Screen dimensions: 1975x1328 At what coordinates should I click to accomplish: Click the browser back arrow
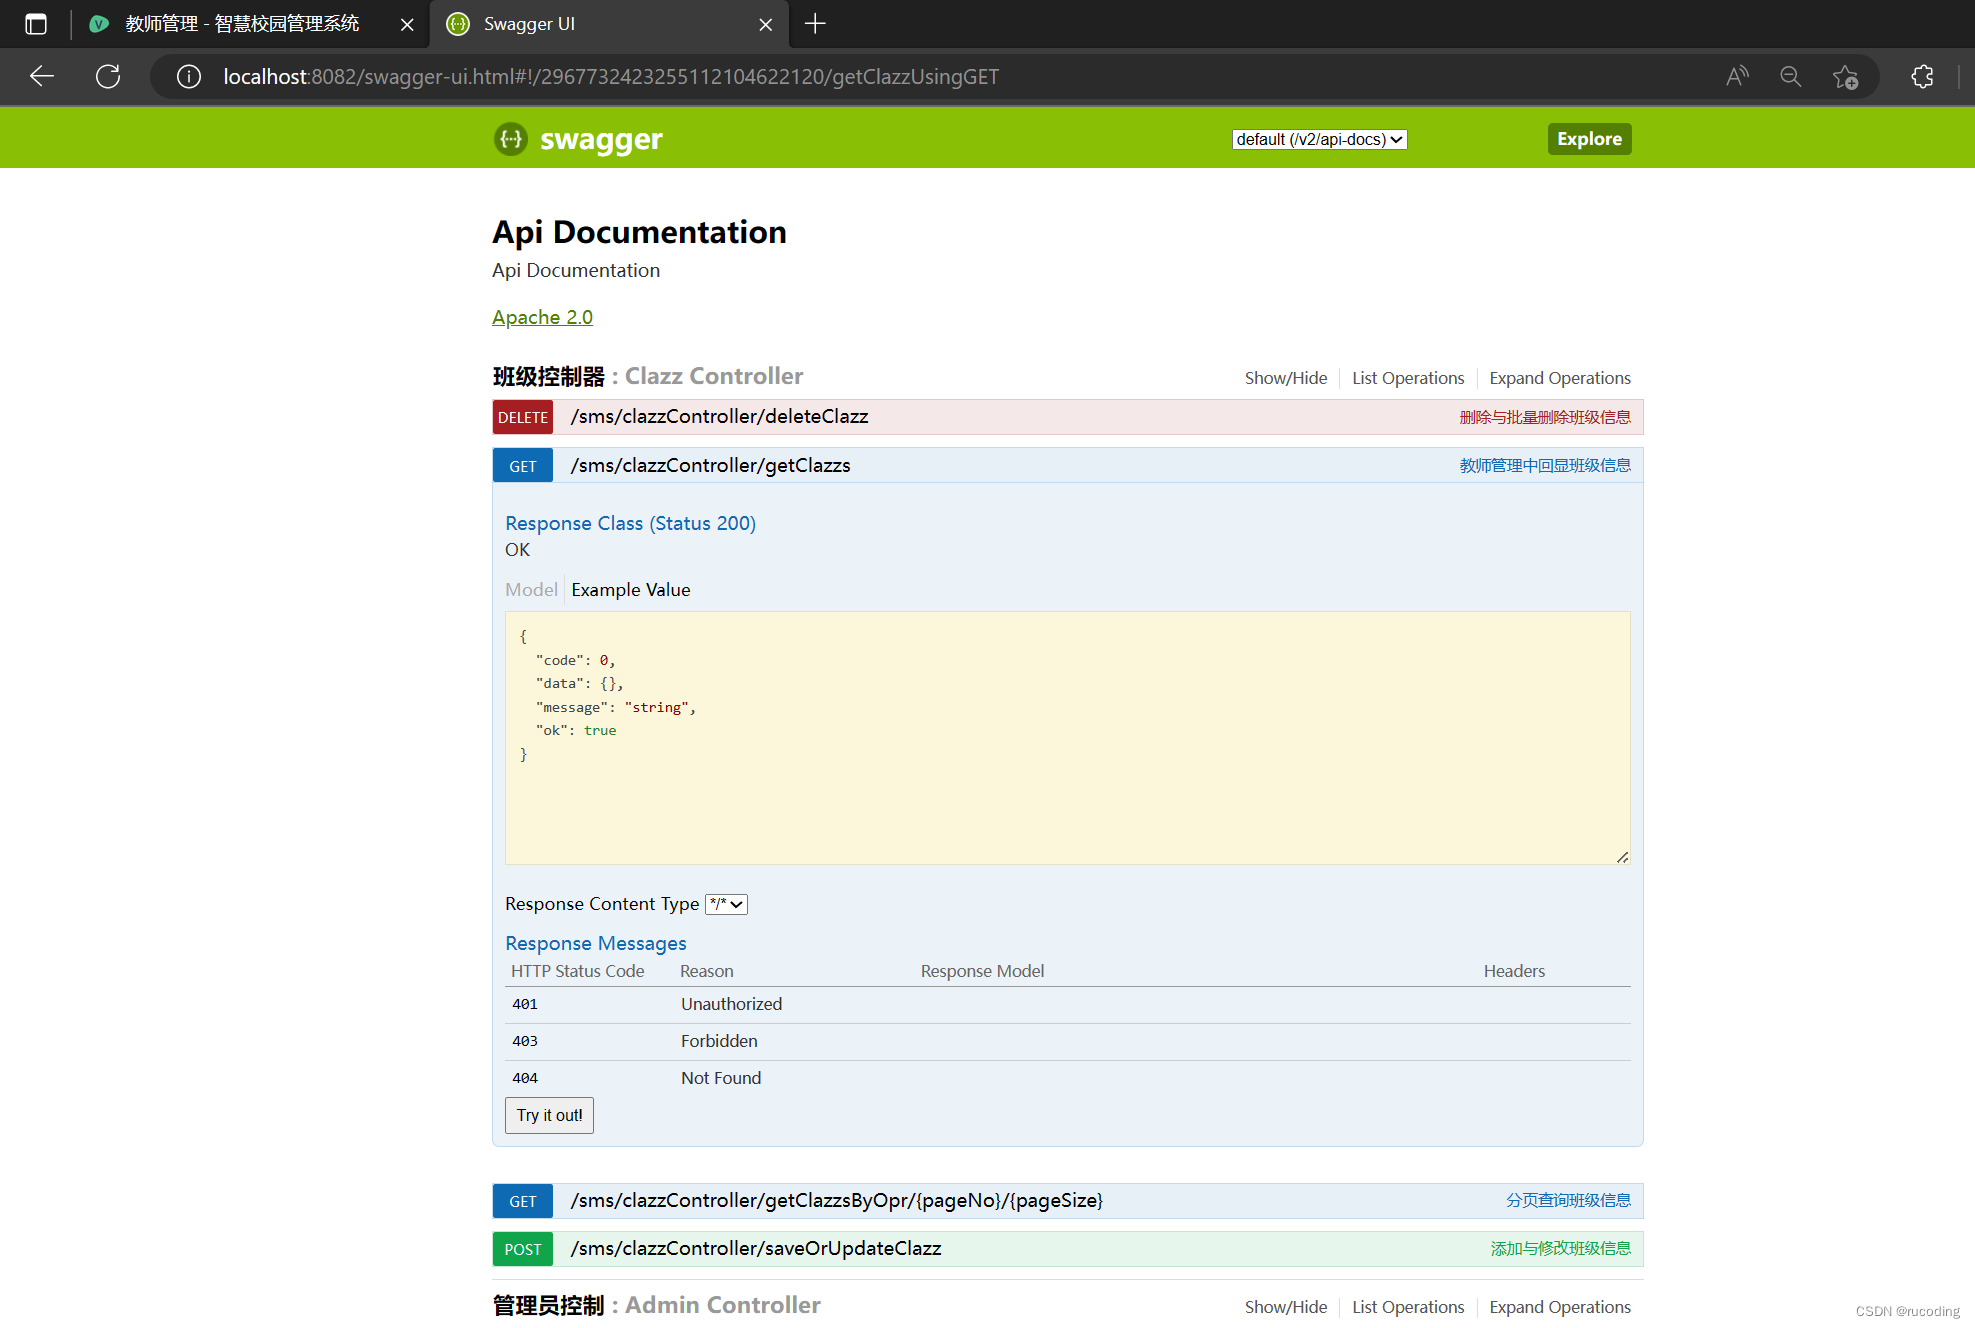[x=42, y=76]
